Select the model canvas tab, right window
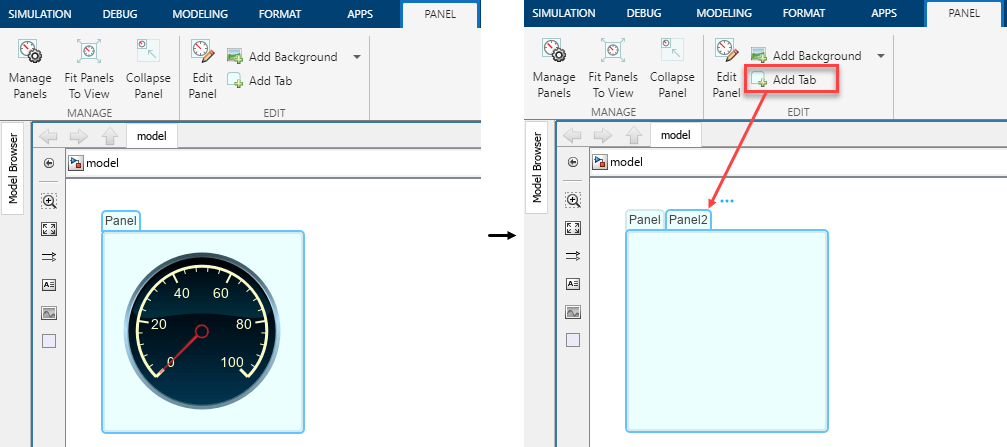 676,135
